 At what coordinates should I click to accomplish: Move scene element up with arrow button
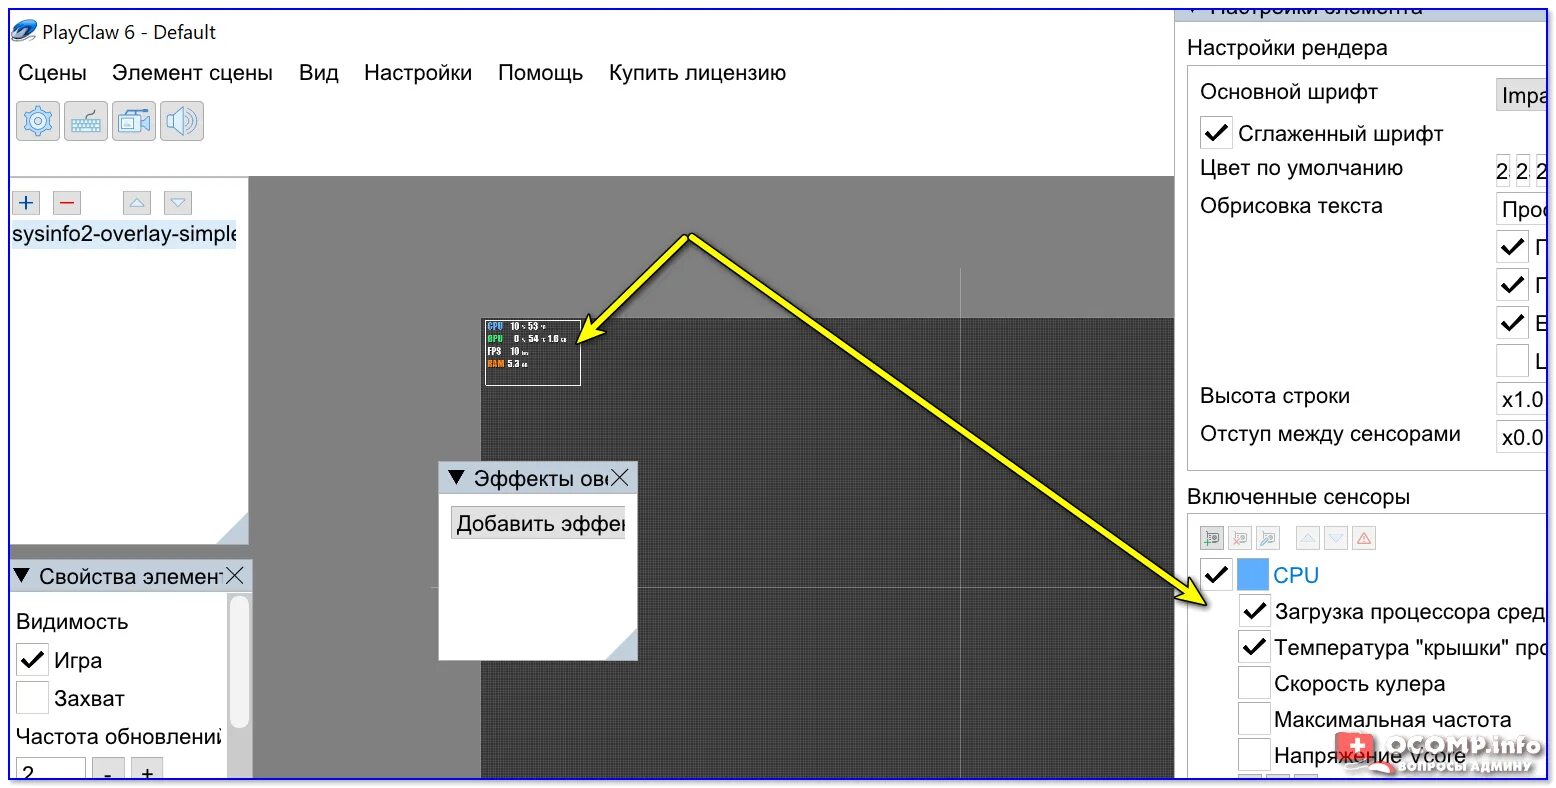pyautogui.click(x=137, y=203)
